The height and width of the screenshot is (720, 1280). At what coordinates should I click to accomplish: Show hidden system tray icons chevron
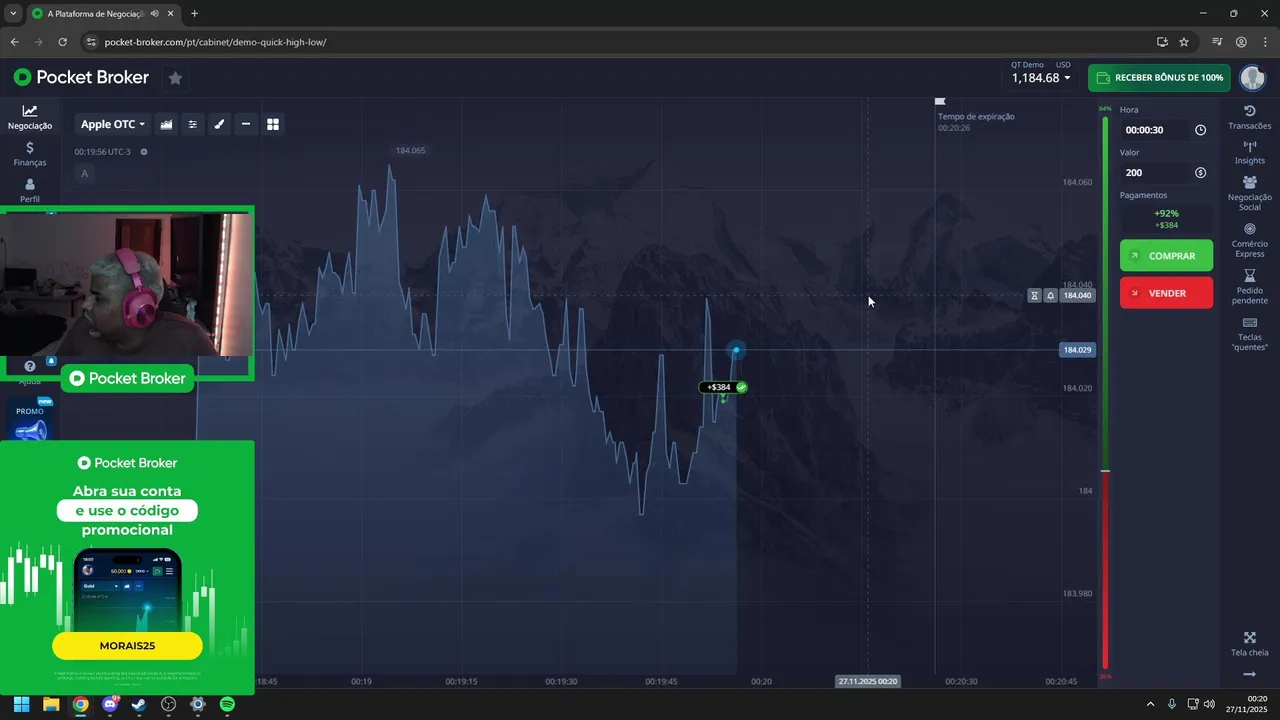tap(1150, 704)
